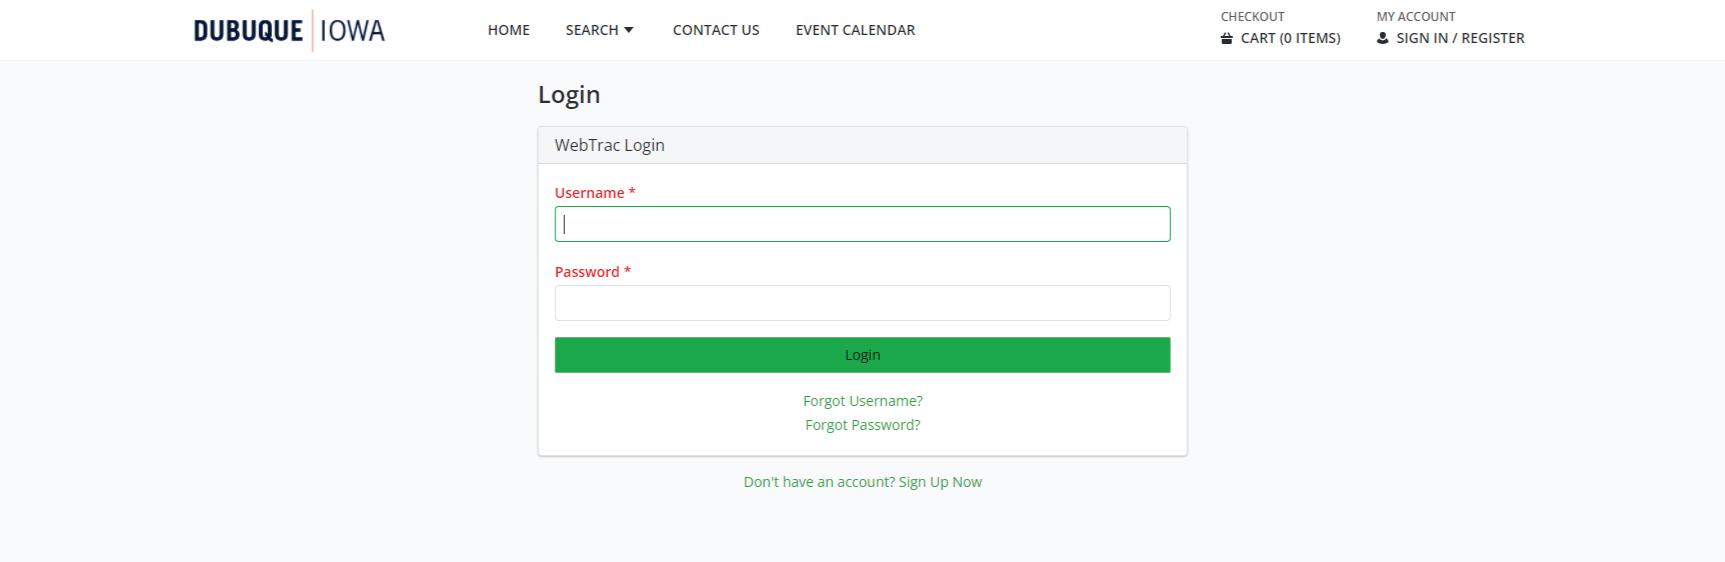View Cart (0 Items) text link
The width and height of the screenshot is (1725, 562).
1290,38
